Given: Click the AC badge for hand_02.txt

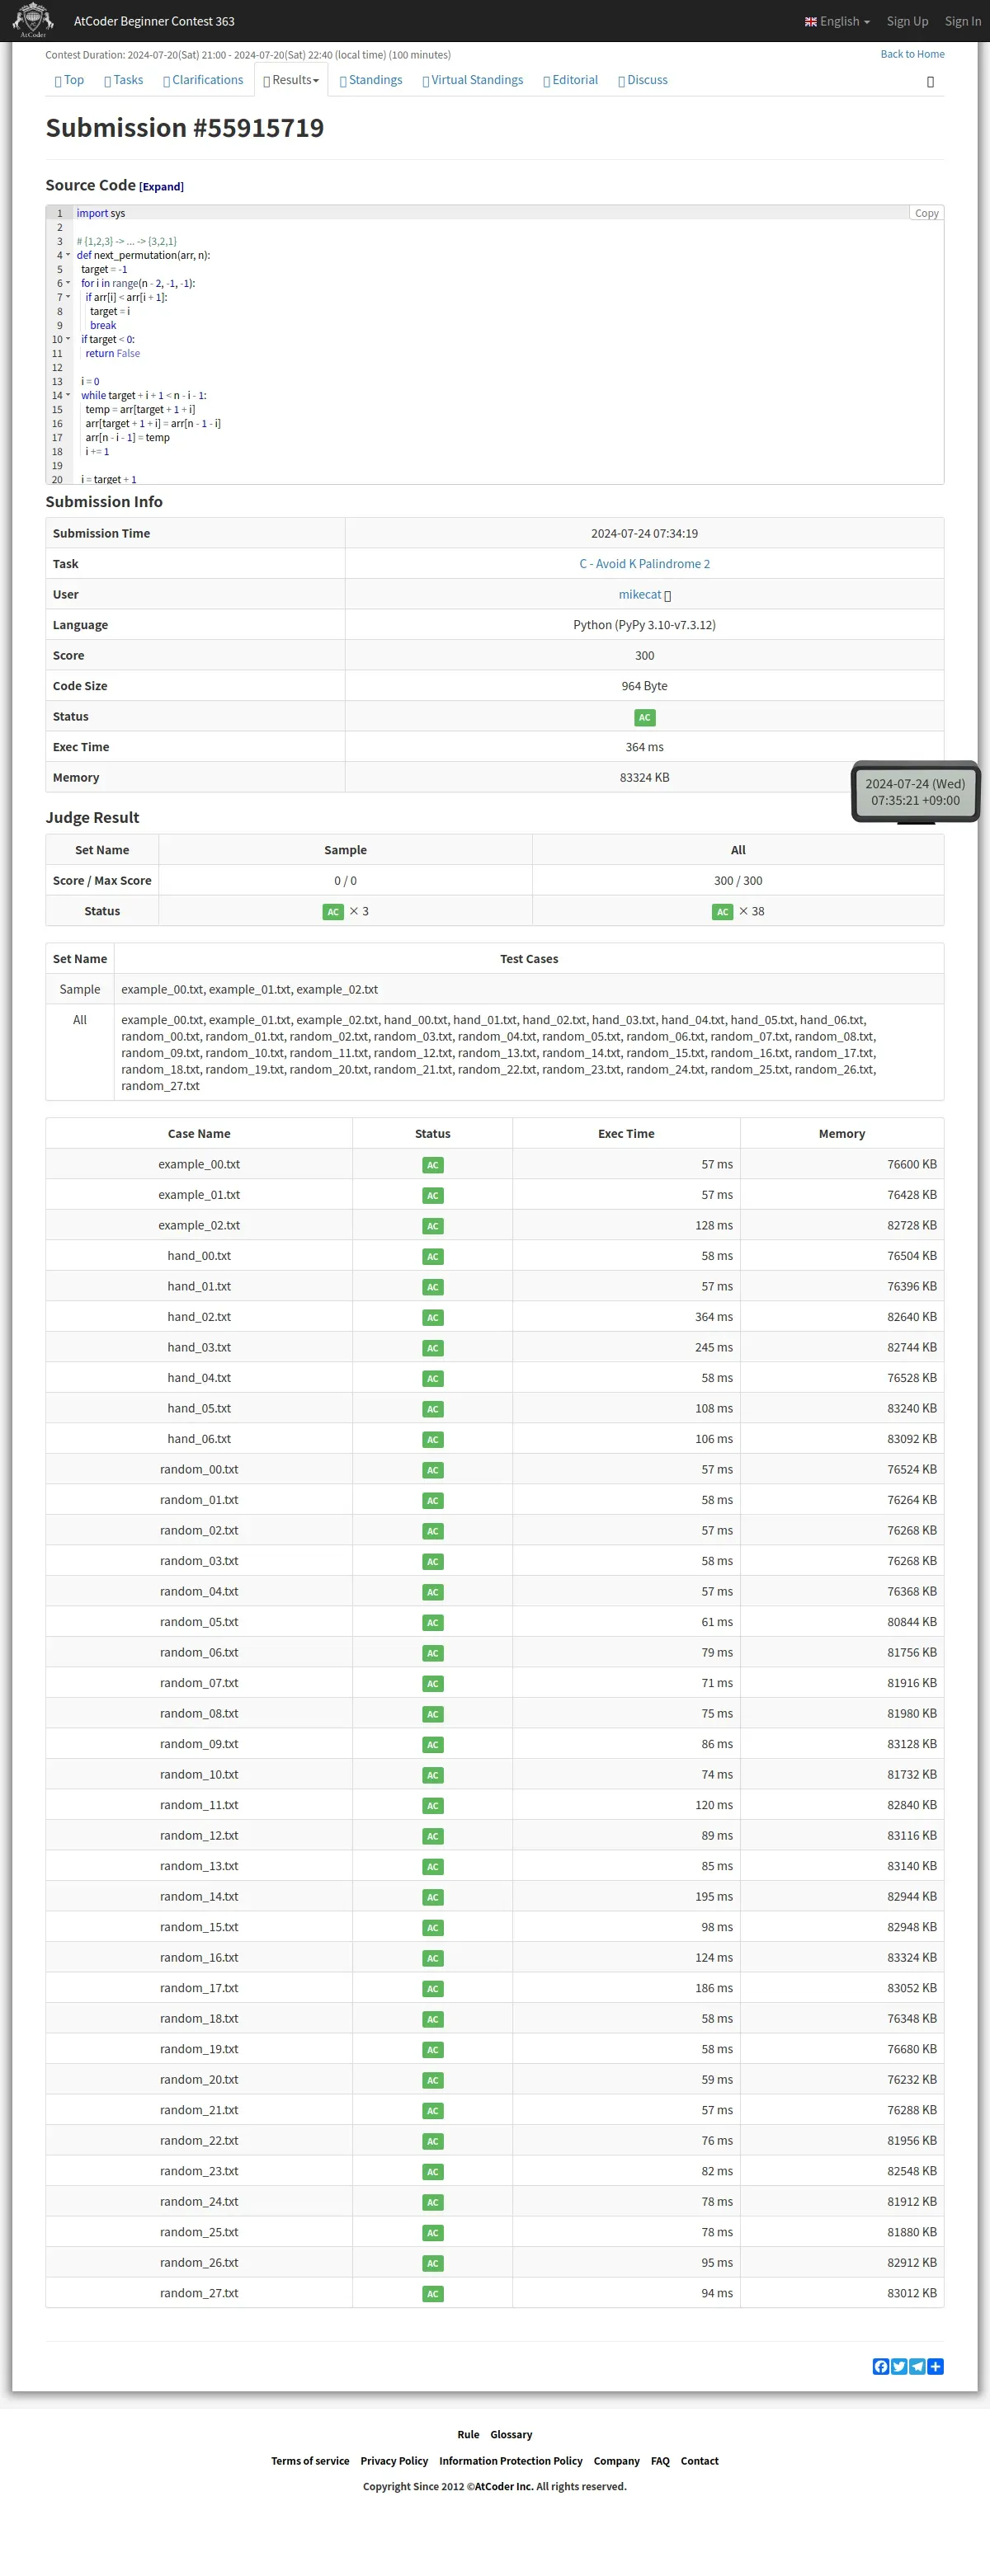Looking at the screenshot, I should [x=432, y=1317].
